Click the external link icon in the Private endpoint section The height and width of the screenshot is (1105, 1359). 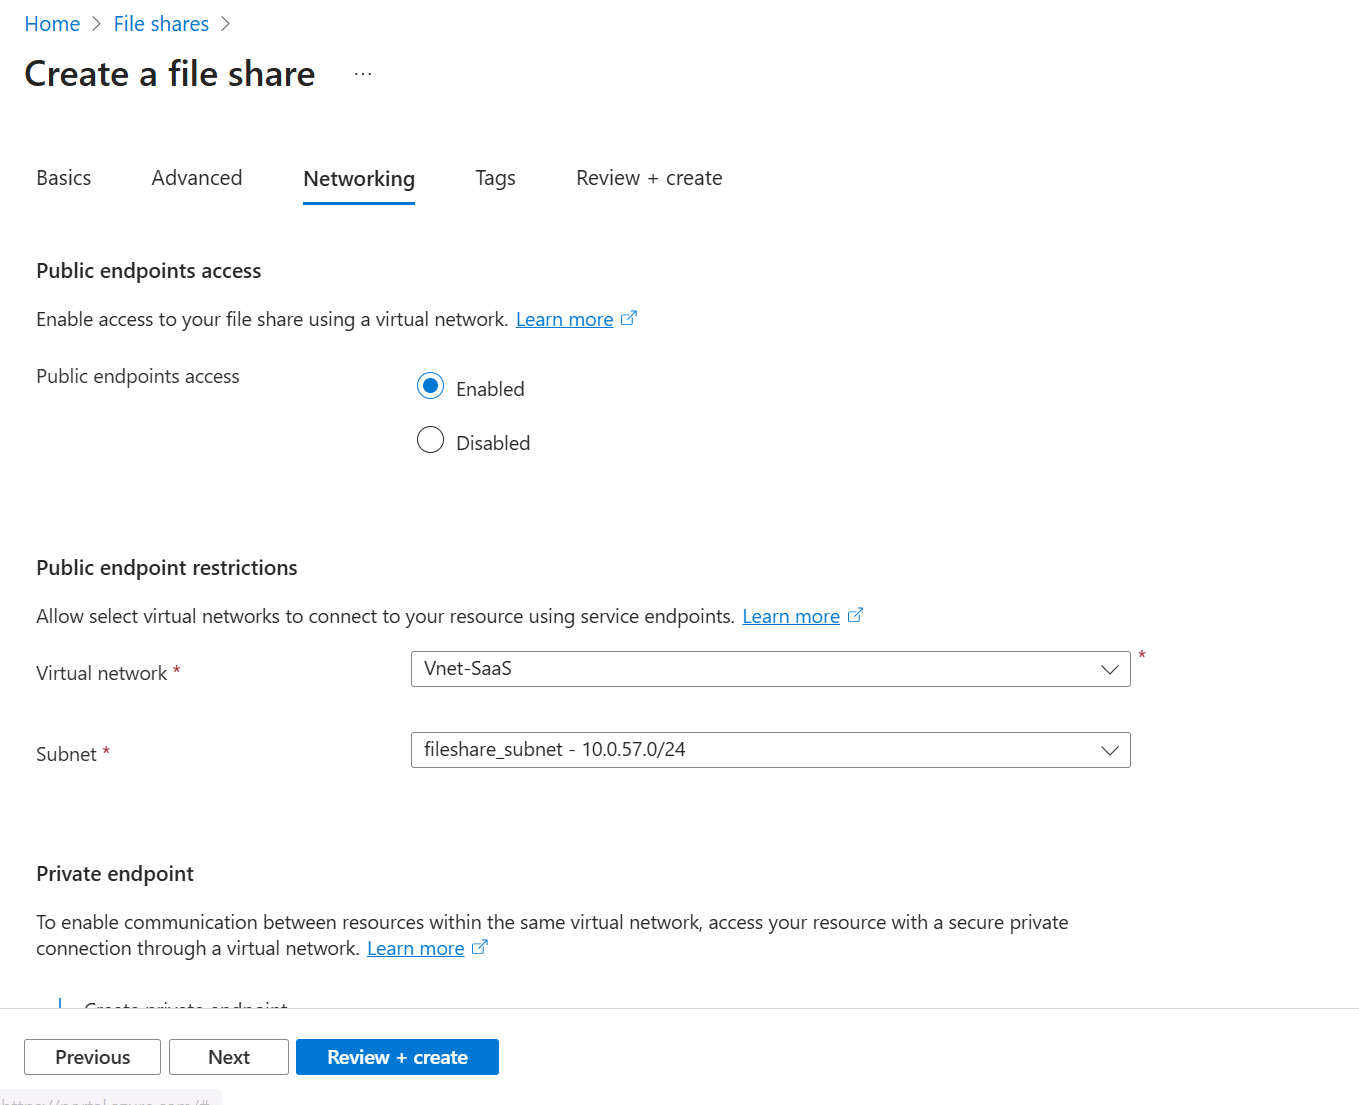click(x=481, y=946)
